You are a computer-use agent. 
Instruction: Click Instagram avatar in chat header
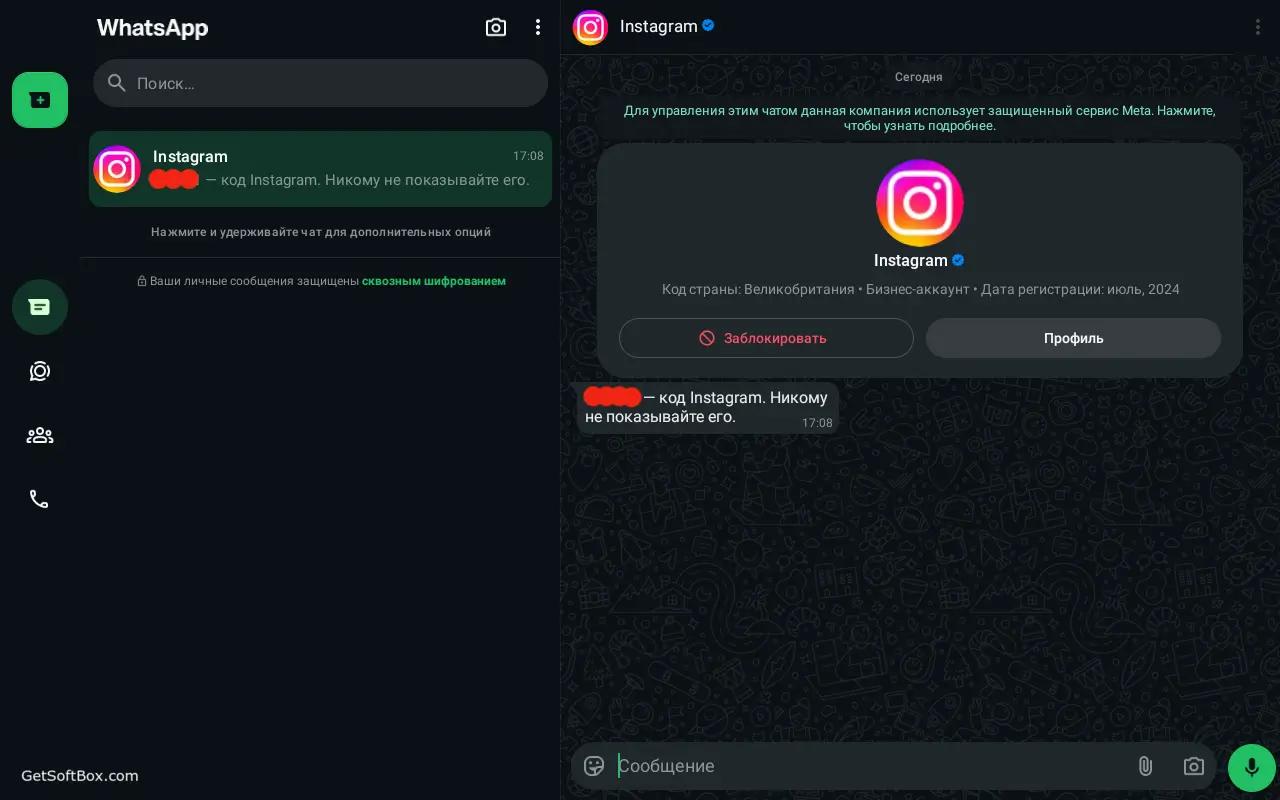click(x=590, y=27)
